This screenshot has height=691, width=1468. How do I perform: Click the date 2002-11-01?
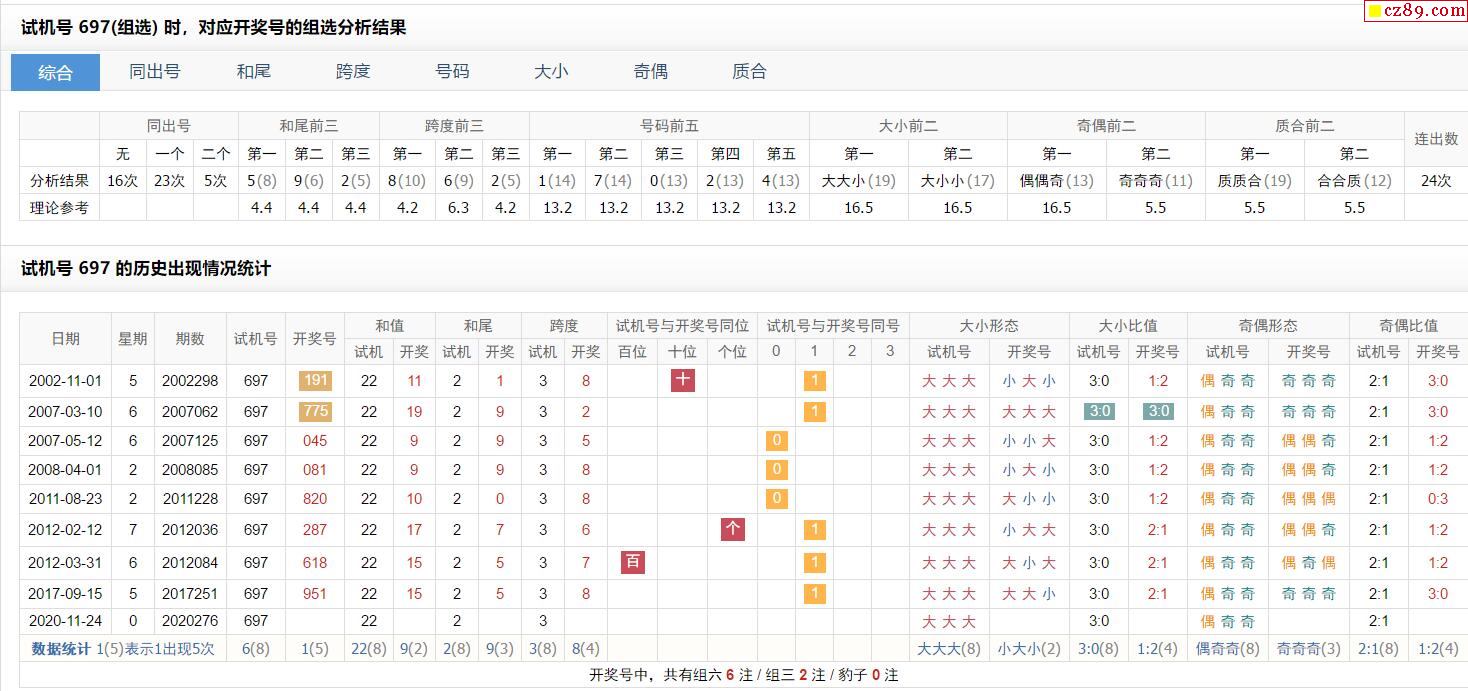tap(66, 381)
